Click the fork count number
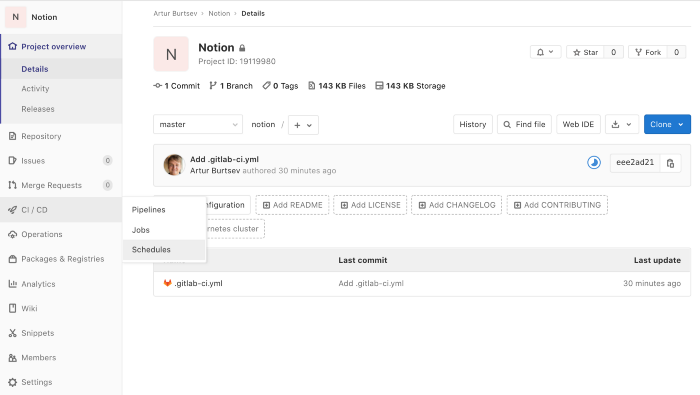Screen dimensions: 700x395 click(x=676, y=52)
